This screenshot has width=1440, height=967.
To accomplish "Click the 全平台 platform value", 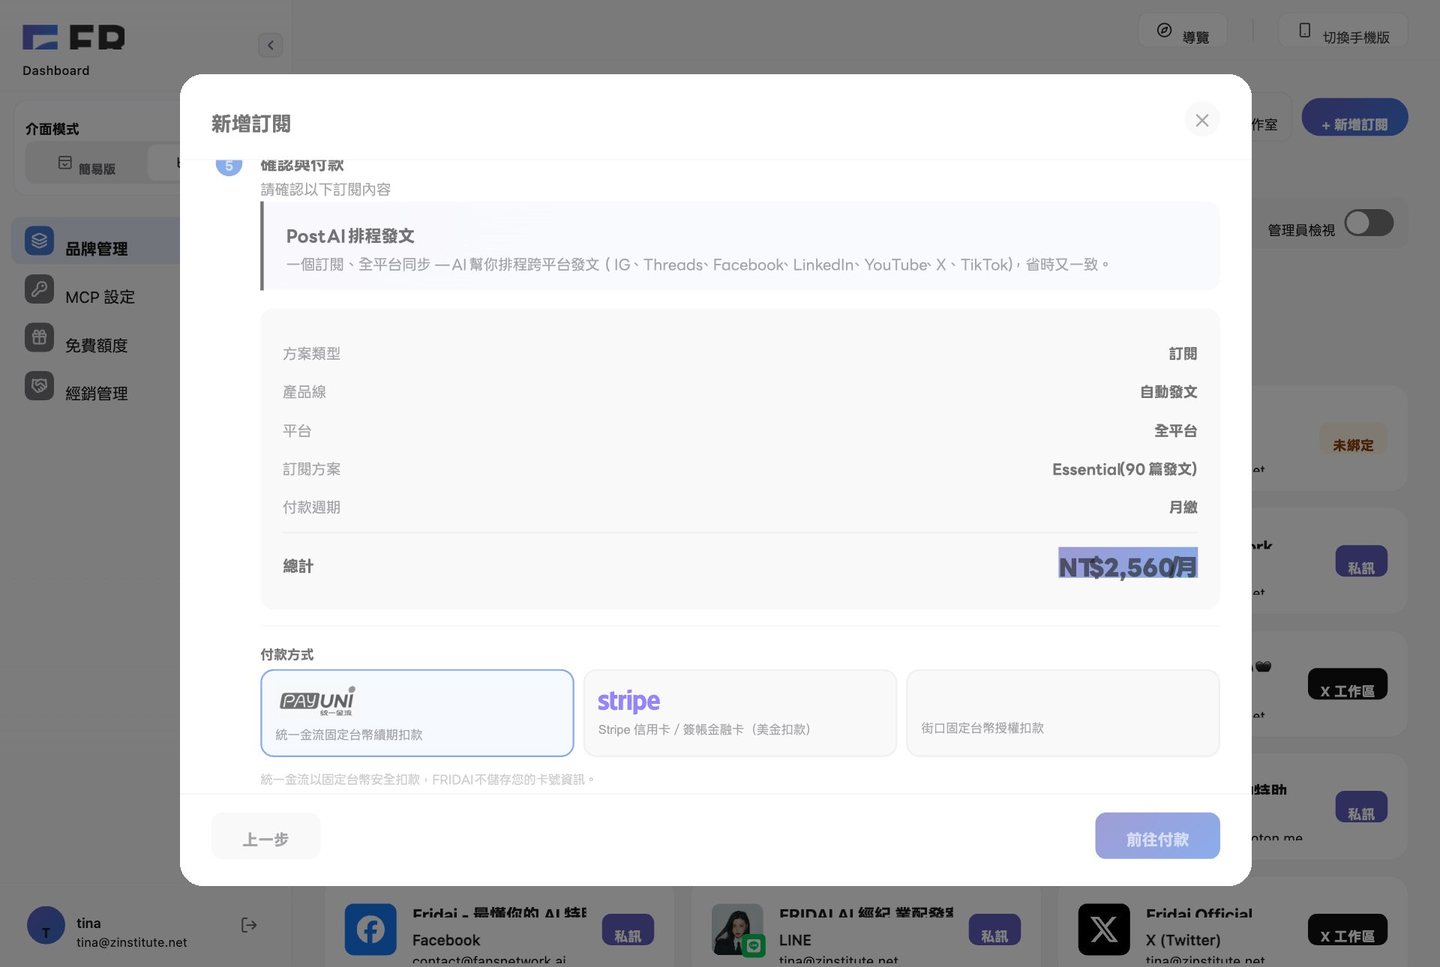I will click(x=1176, y=431).
